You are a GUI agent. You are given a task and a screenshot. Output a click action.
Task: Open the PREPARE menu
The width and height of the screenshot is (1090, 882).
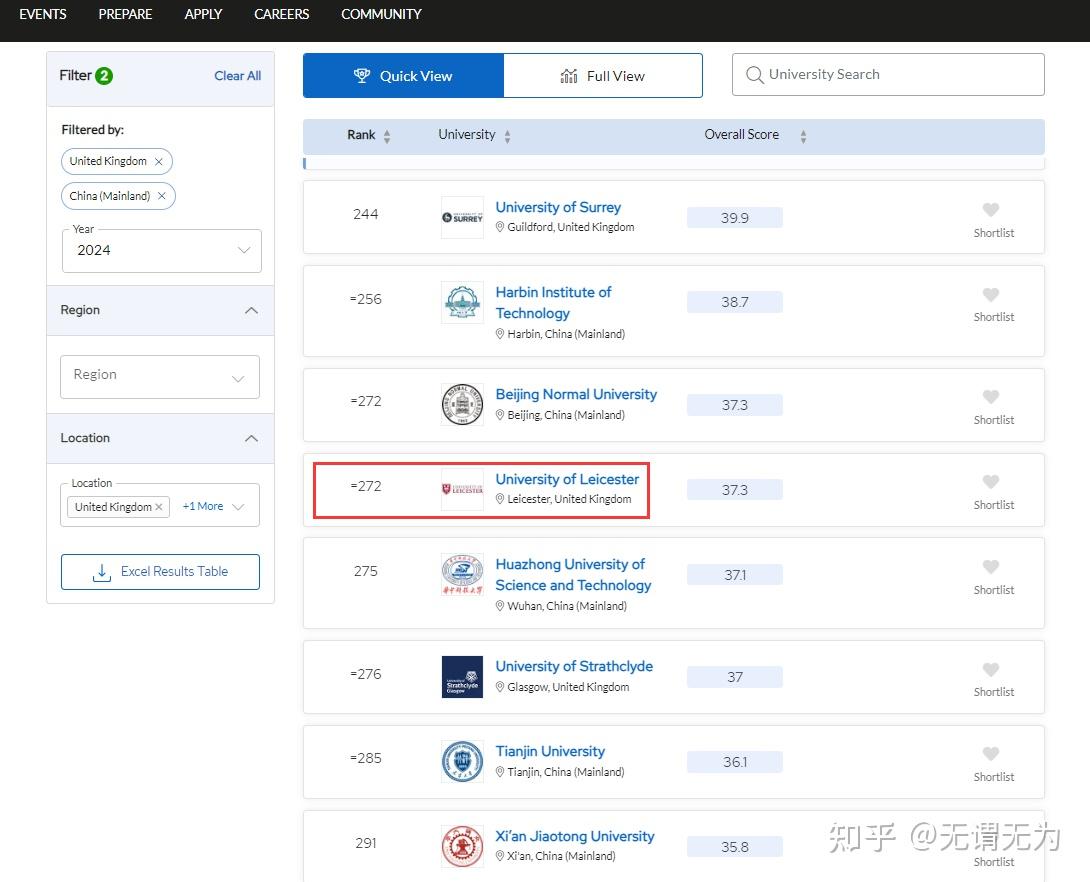tap(125, 14)
